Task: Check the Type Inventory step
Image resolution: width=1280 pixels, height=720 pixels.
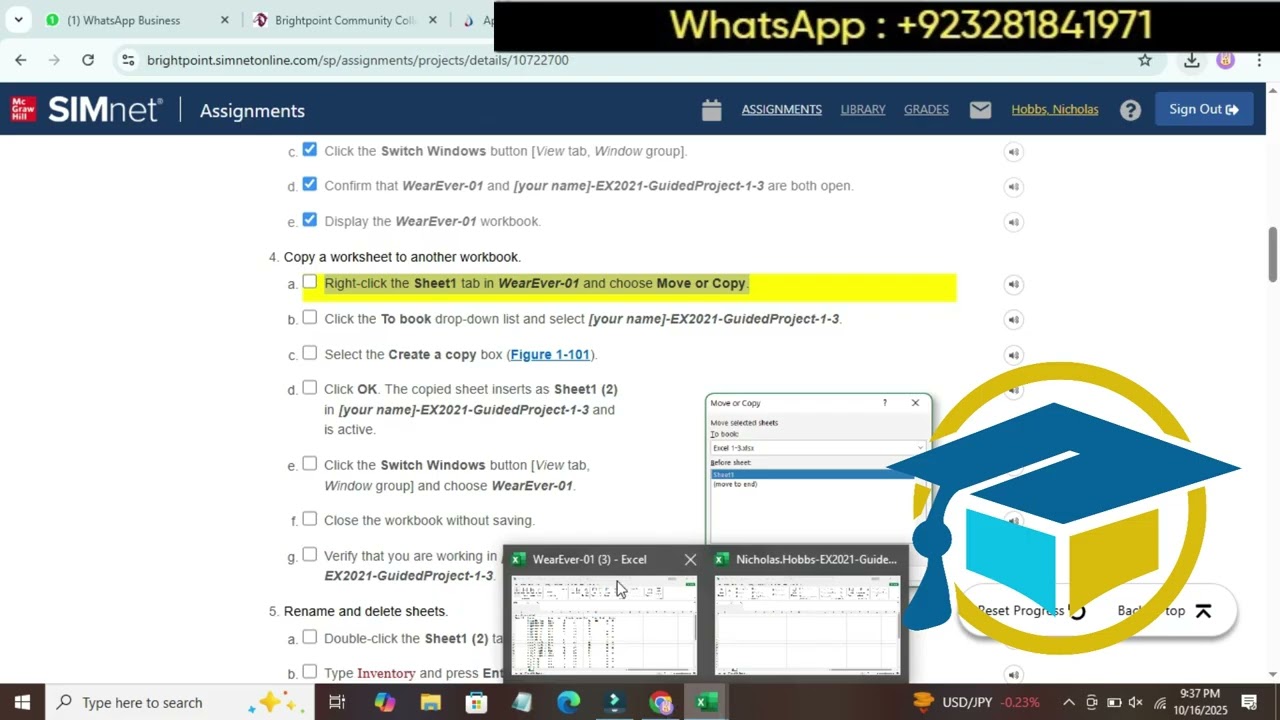Action: coord(309,672)
